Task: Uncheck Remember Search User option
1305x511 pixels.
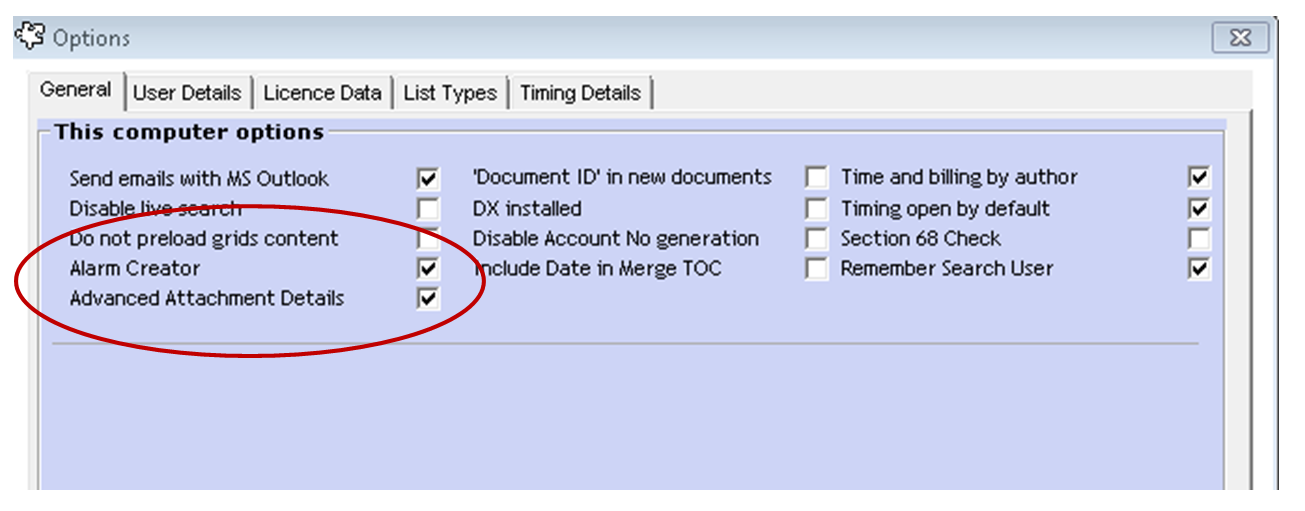Action: tap(1200, 269)
